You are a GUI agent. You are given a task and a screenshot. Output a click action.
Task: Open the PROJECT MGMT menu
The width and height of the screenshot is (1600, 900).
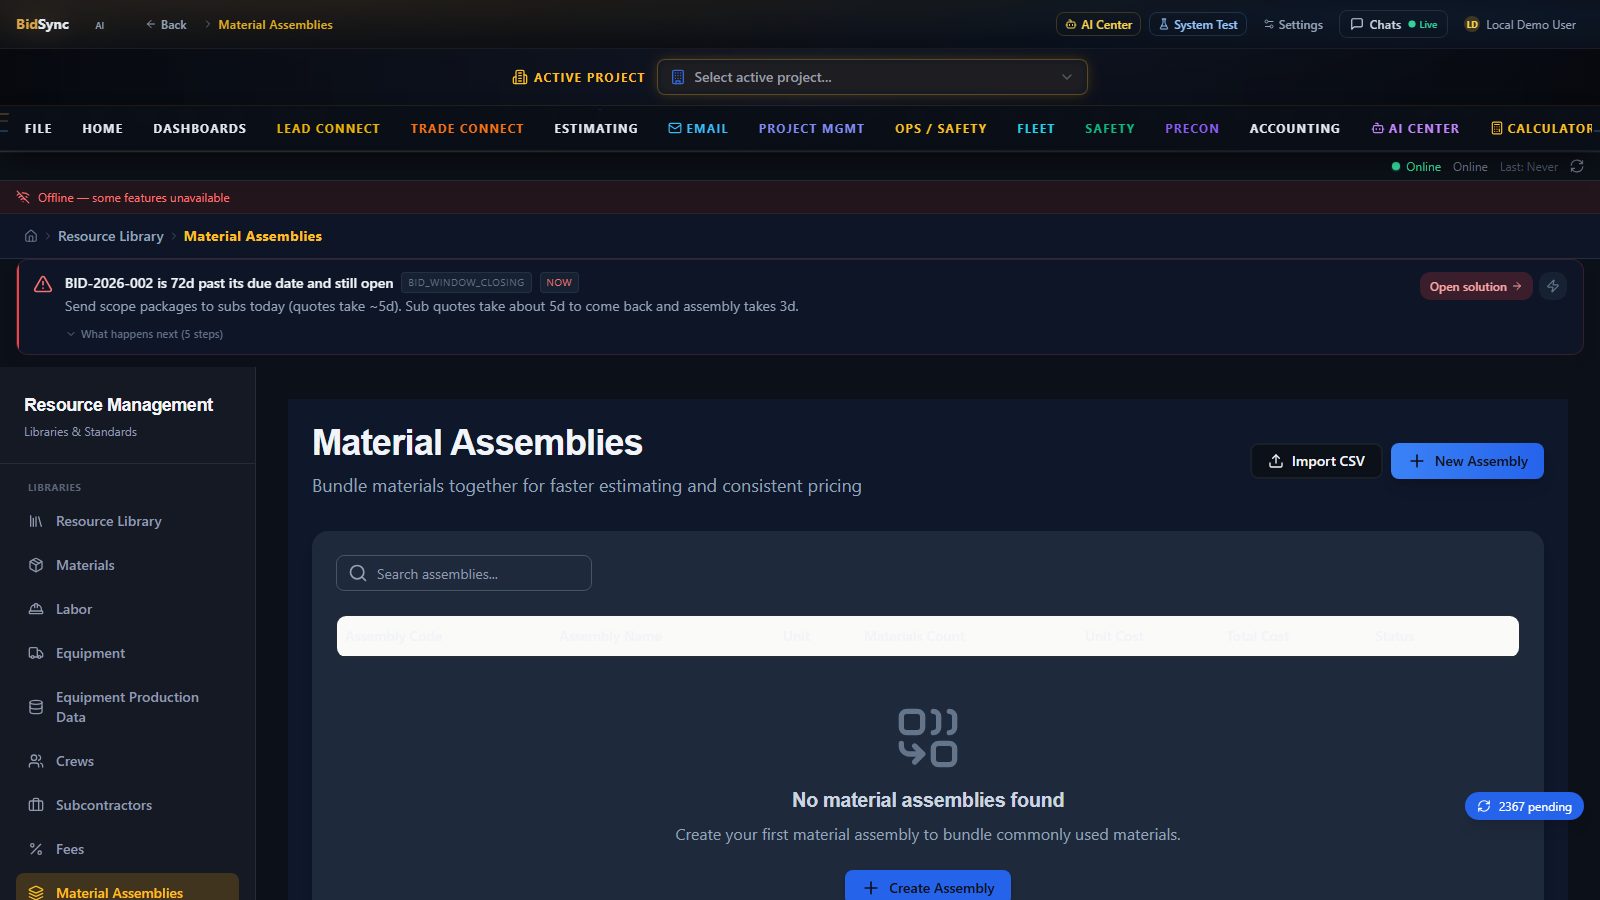(811, 128)
